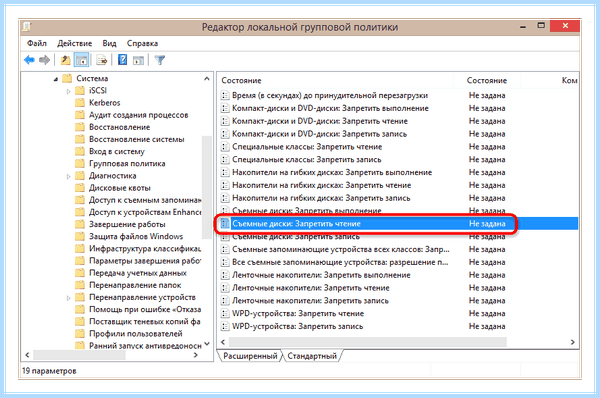This screenshot has height=398, width=600.
Task: Go up one level with folder-up icon
Action: pyautogui.click(x=65, y=60)
